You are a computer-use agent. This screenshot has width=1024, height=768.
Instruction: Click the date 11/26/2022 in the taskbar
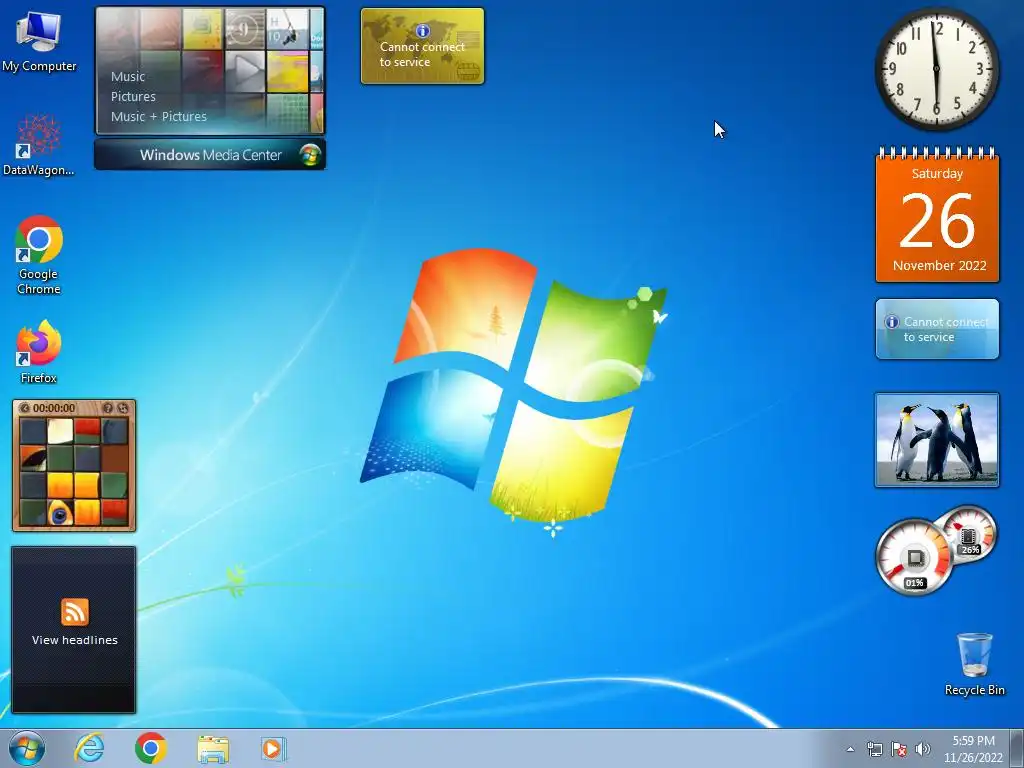coord(973,758)
